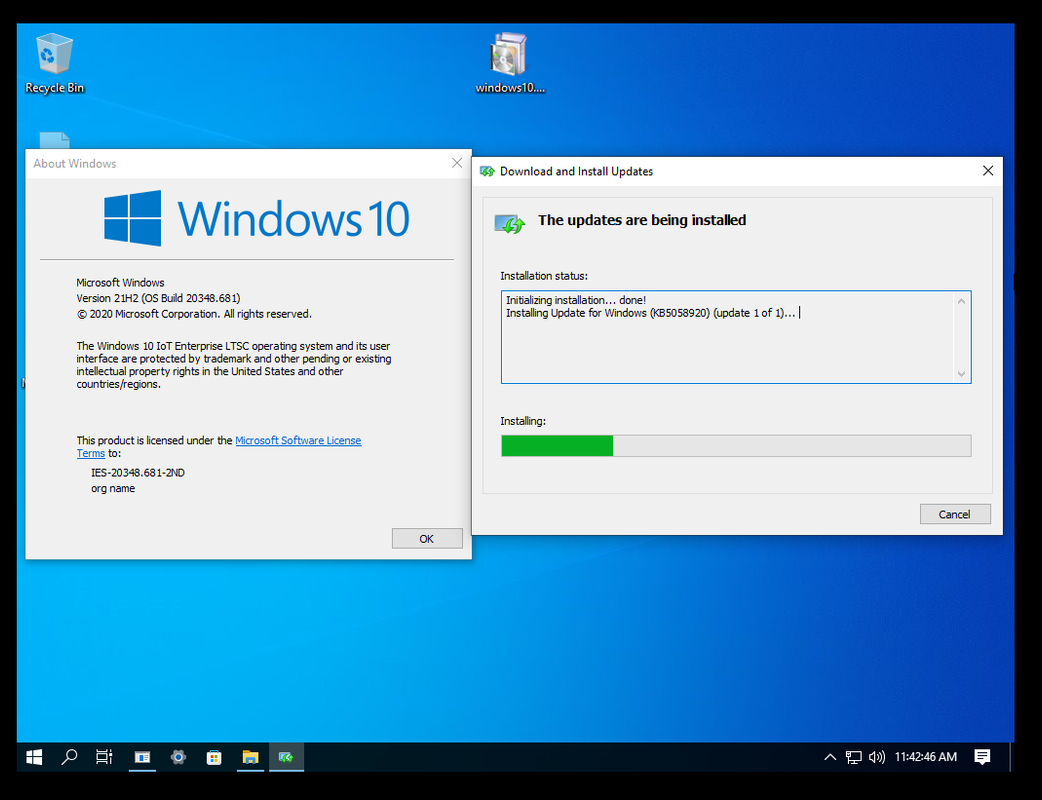Click the '© 2020 Microsoft Corporation' copyright line
The height and width of the screenshot is (800, 1042).
[x=194, y=314]
